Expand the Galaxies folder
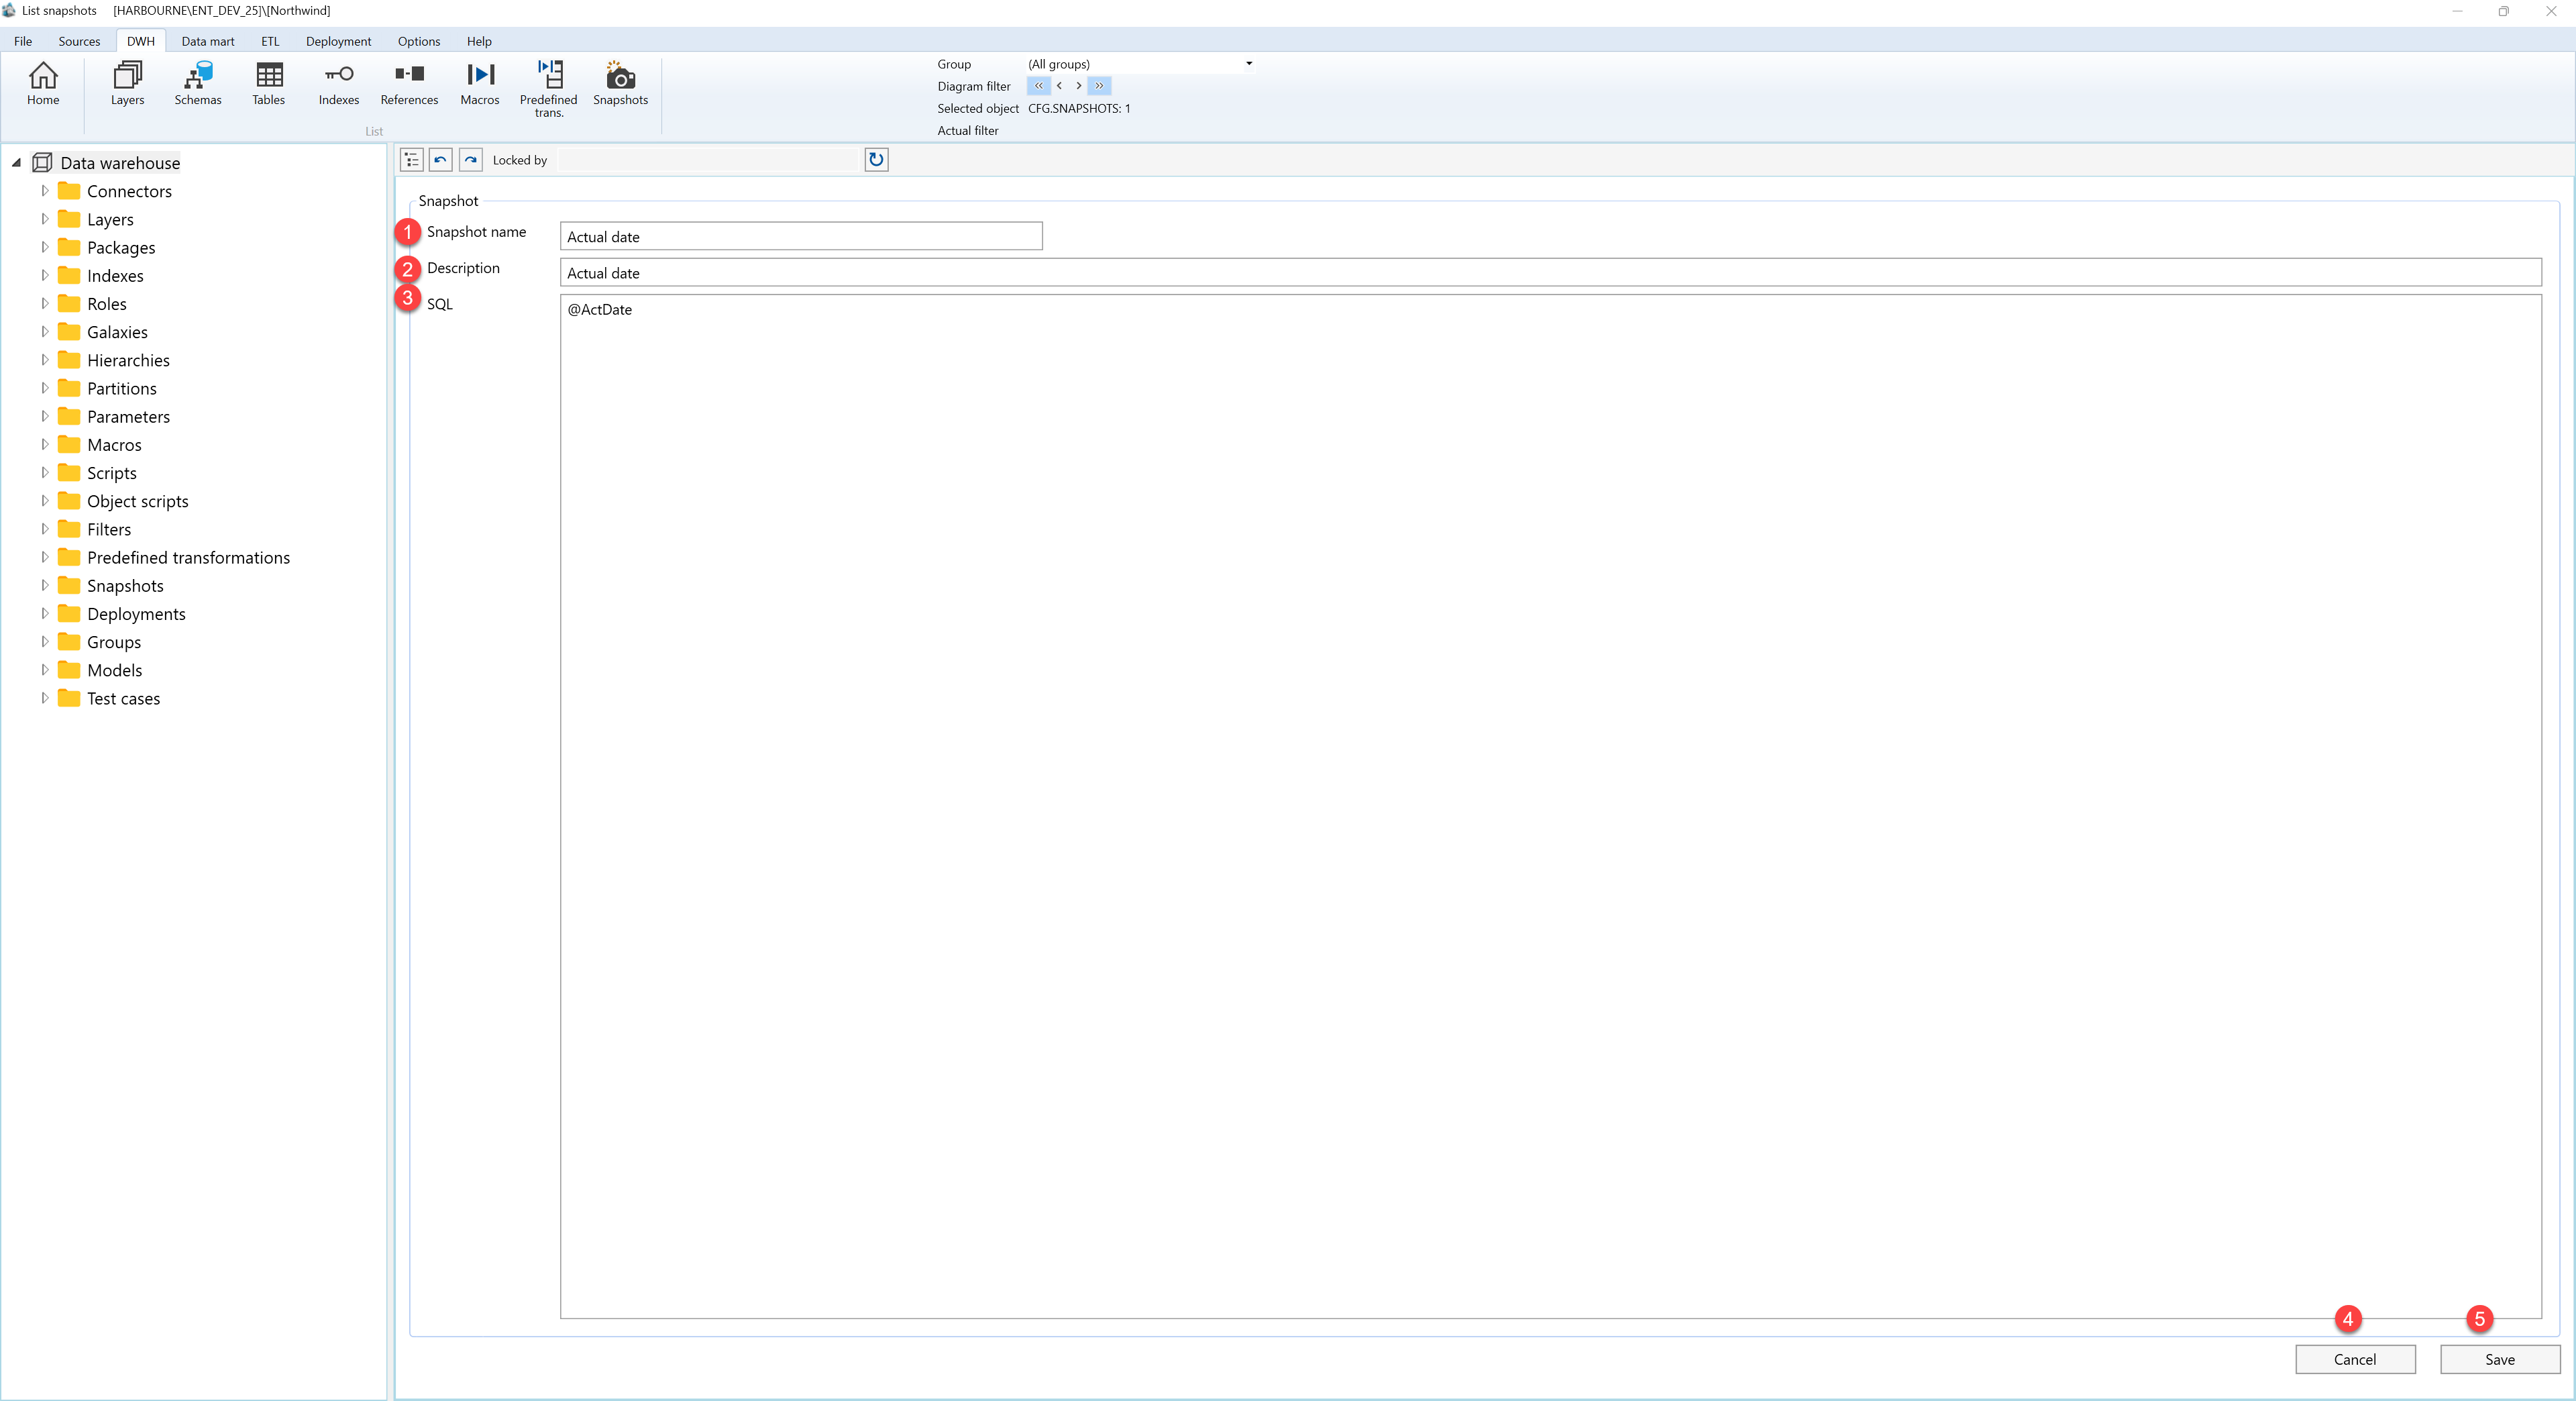 (x=44, y=331)
